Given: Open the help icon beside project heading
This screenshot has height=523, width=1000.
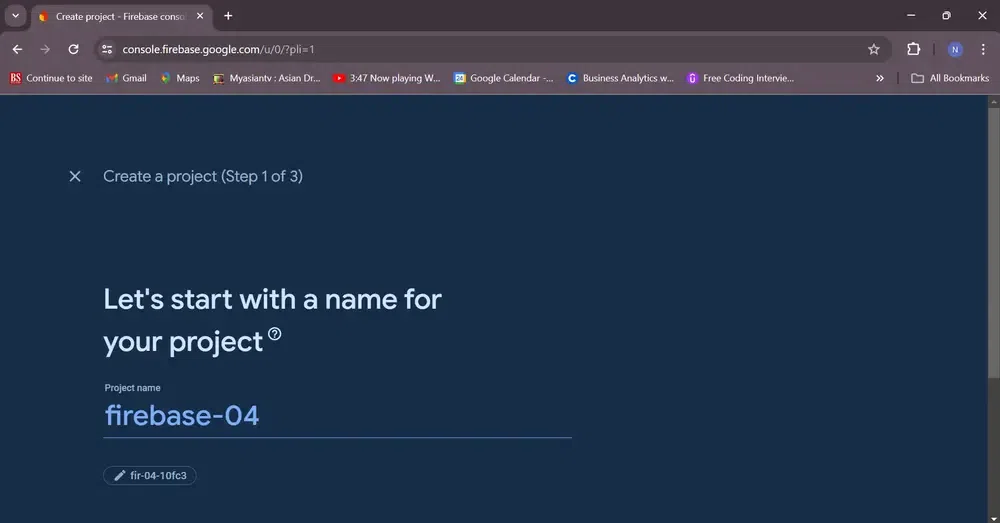Looking at the screenshot, I should coord(274,334).
